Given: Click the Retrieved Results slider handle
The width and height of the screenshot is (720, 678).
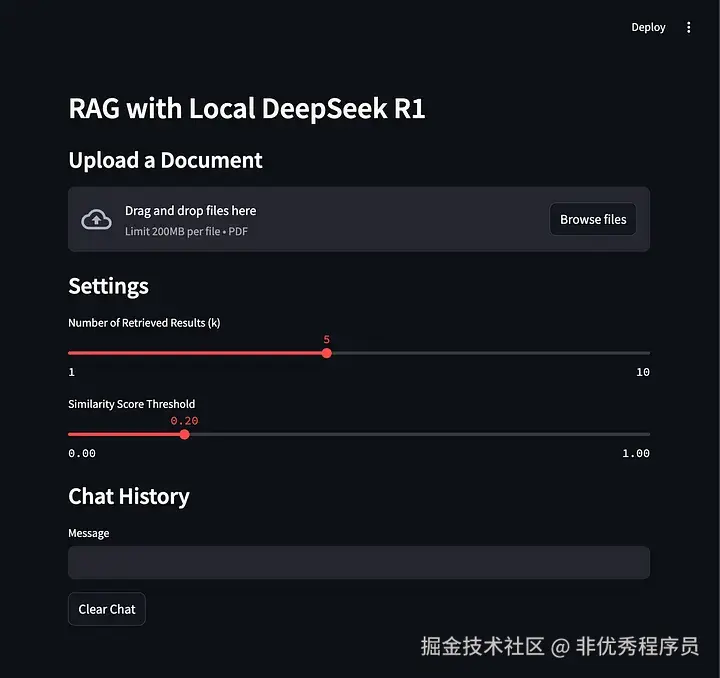Looking at the screenshot, I should [327, 353].
